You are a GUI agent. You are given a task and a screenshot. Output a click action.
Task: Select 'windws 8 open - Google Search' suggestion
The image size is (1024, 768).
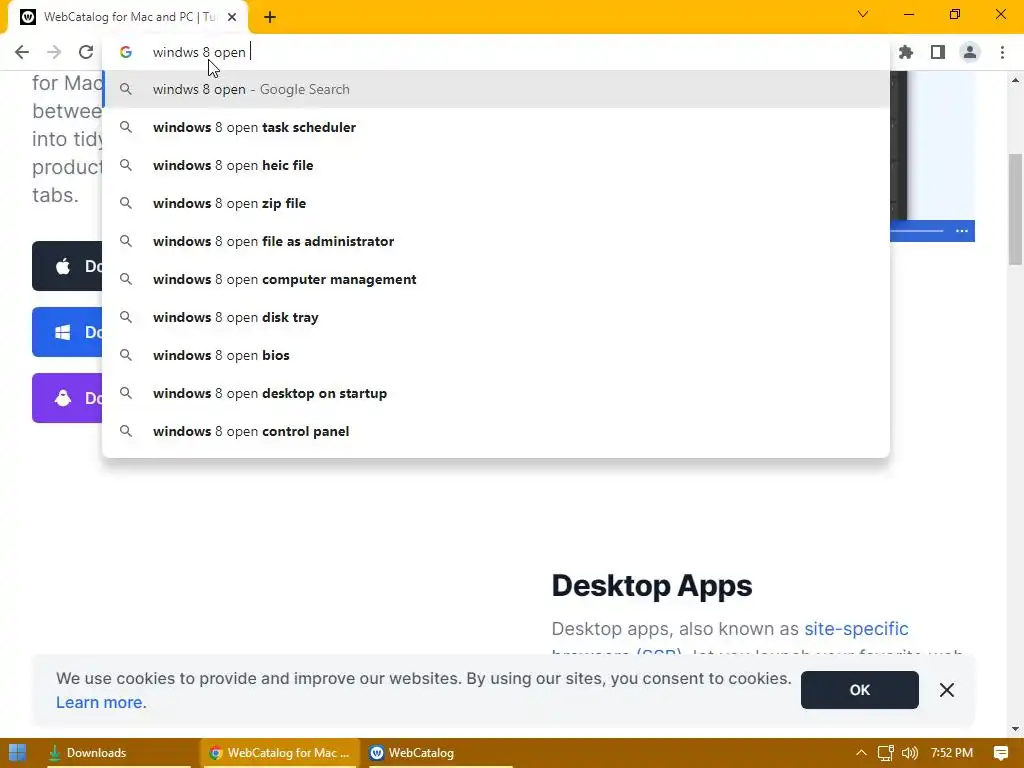(496, 89)
